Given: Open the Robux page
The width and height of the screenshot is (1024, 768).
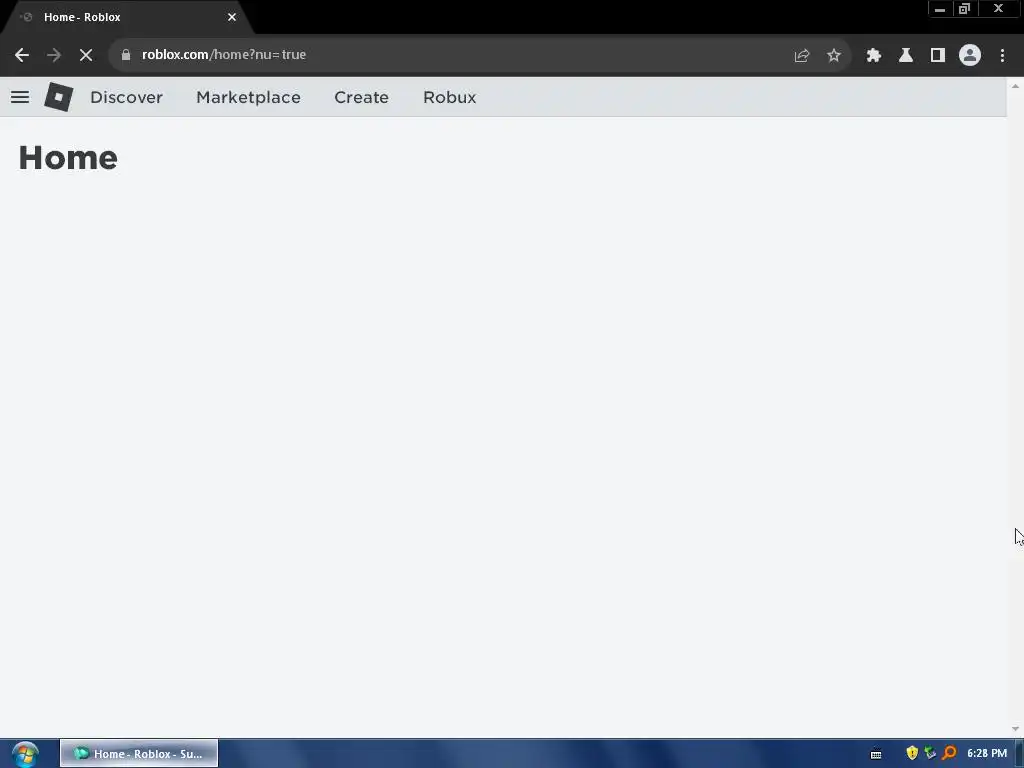Looking at the screenshot, I should click(x=449, y=97).
